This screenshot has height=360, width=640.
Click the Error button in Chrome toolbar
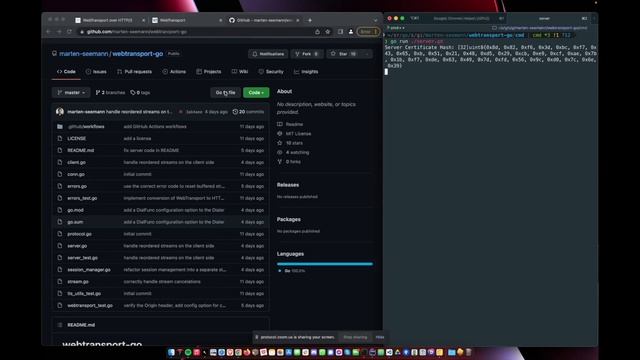pyautogui.click(x=368, y=31)
